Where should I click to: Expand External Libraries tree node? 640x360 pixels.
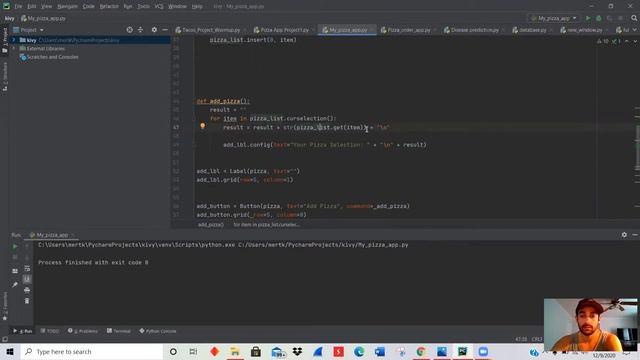click(x=14, y=49)
